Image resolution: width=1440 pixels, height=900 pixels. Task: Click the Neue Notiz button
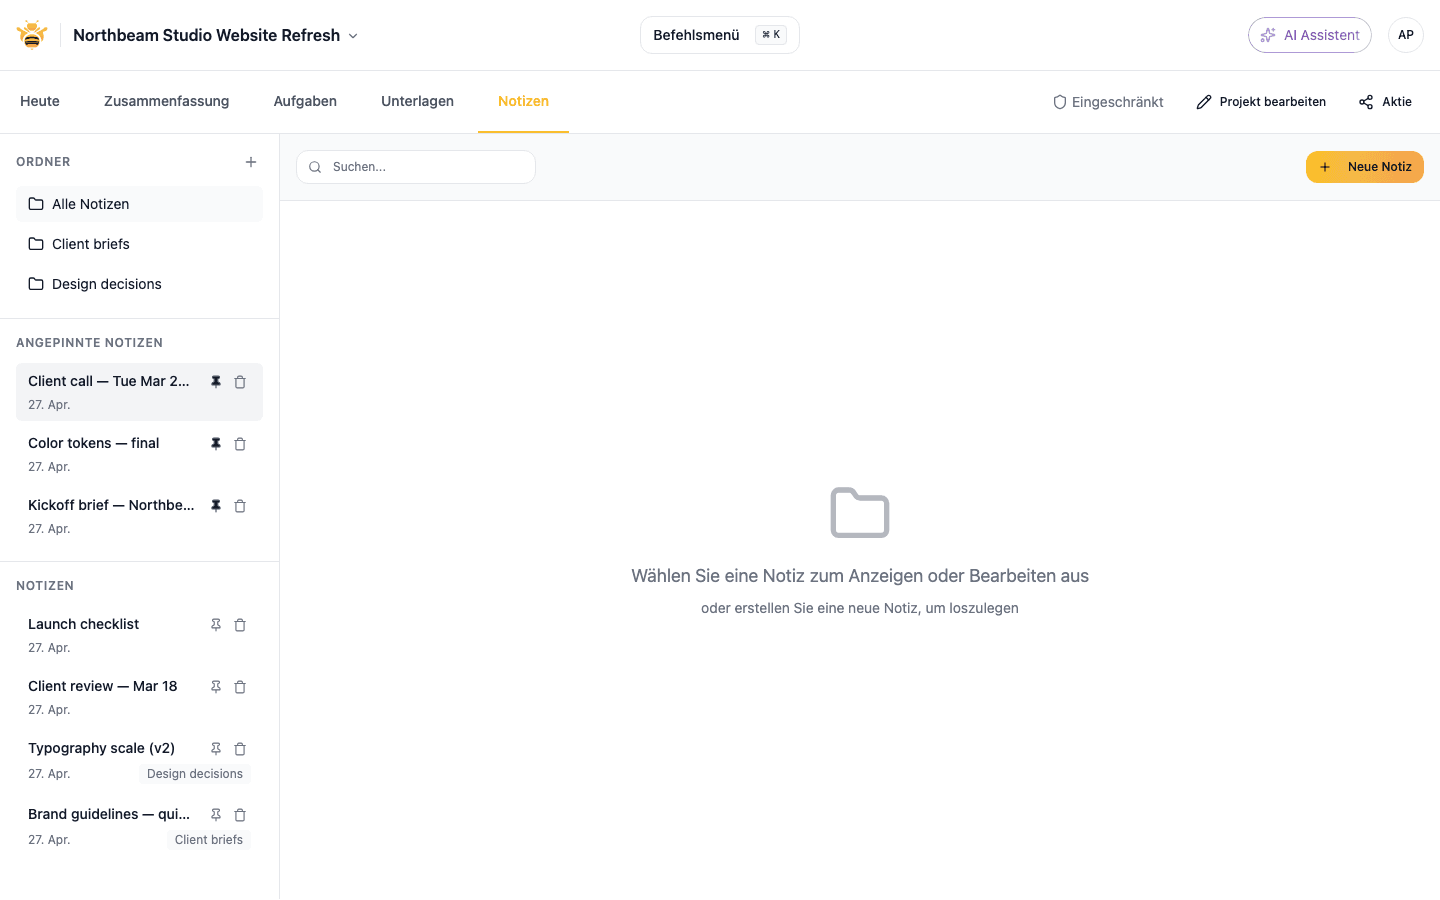[x=1364, y=167]
